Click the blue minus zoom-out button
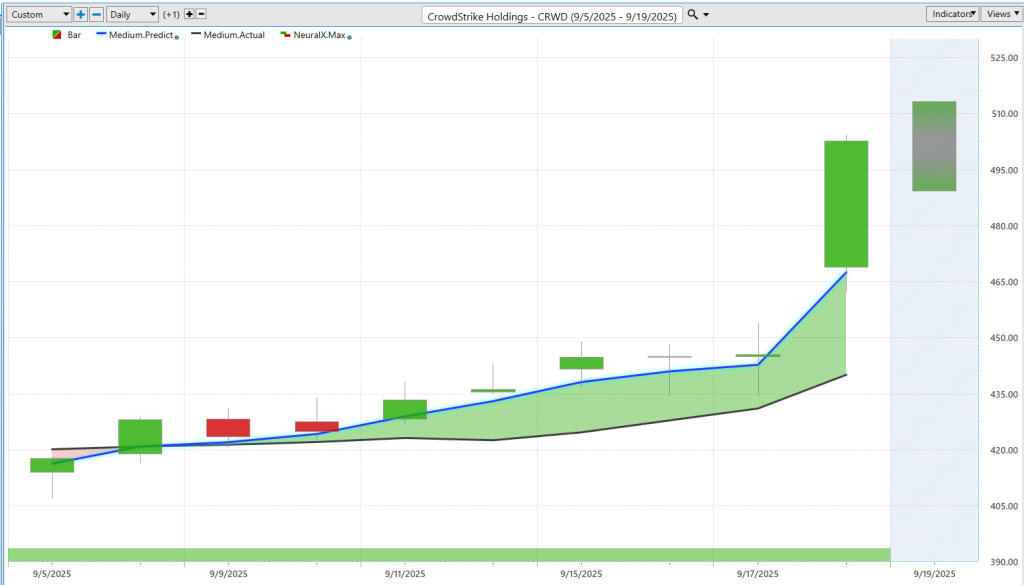This screenshot has width=1024, height=585. coord(95,14)
